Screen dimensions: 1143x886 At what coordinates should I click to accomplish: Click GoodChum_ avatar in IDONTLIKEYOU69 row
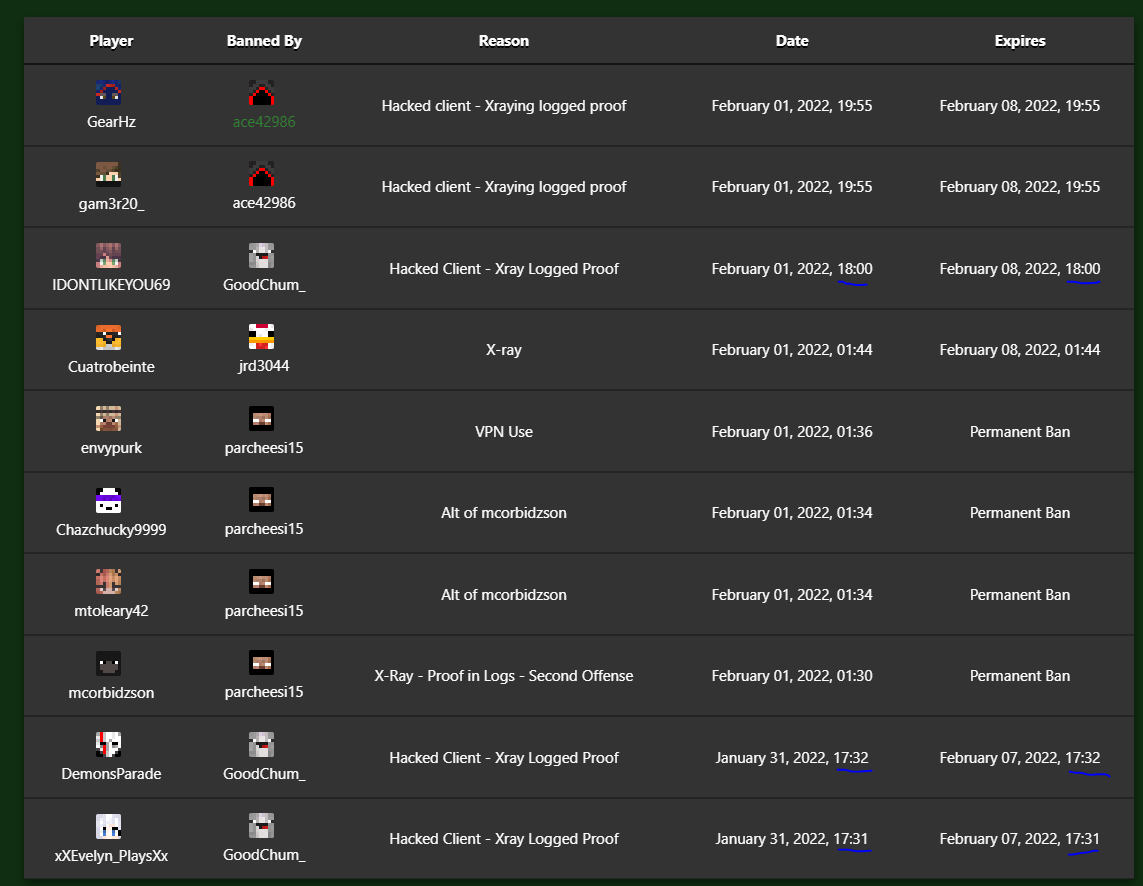262,256
